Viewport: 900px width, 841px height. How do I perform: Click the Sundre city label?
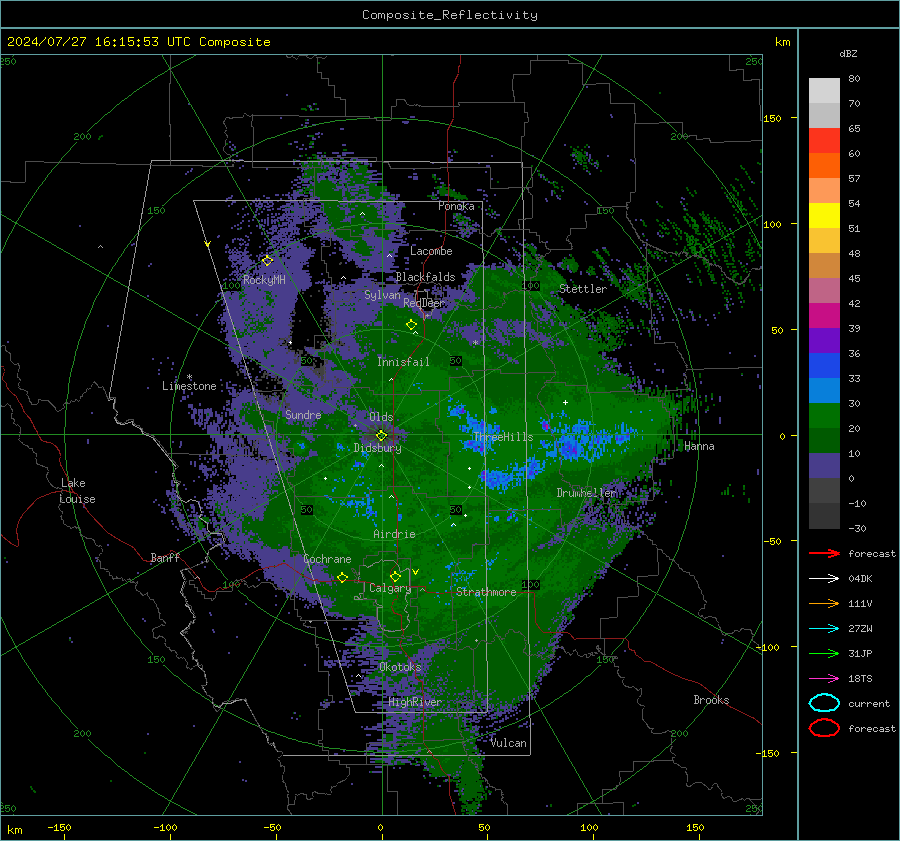coord(303,414)
